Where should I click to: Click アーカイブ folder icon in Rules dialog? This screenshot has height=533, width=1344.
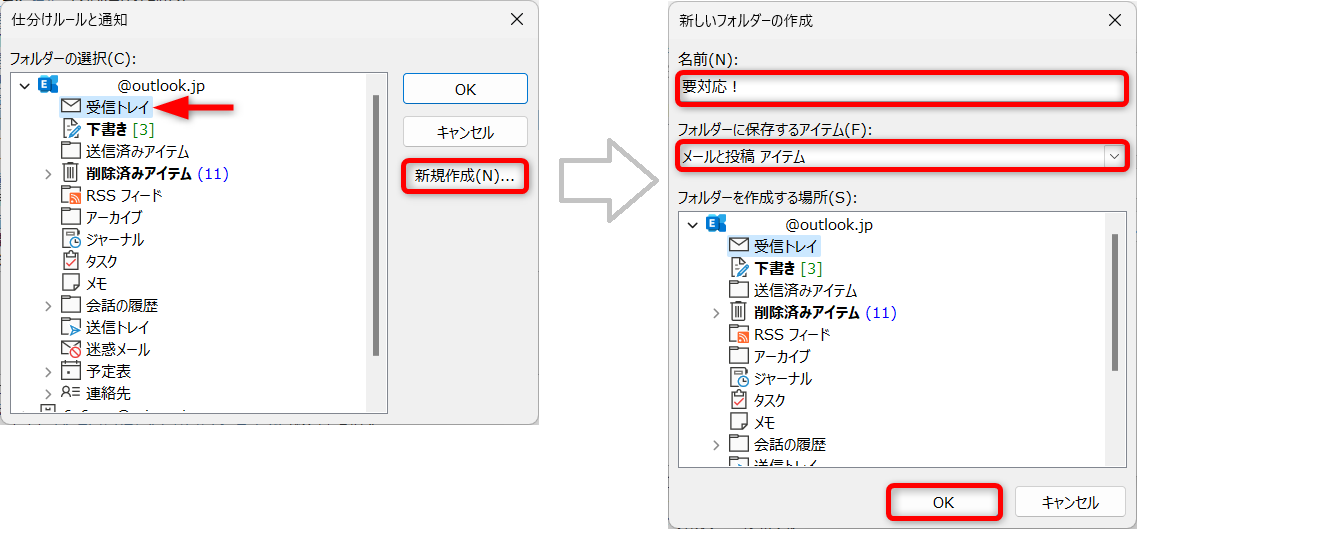point(70,217)
